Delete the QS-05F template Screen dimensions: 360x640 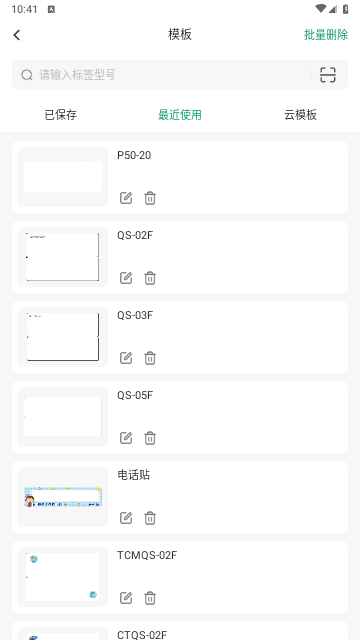tap(150, 438)
